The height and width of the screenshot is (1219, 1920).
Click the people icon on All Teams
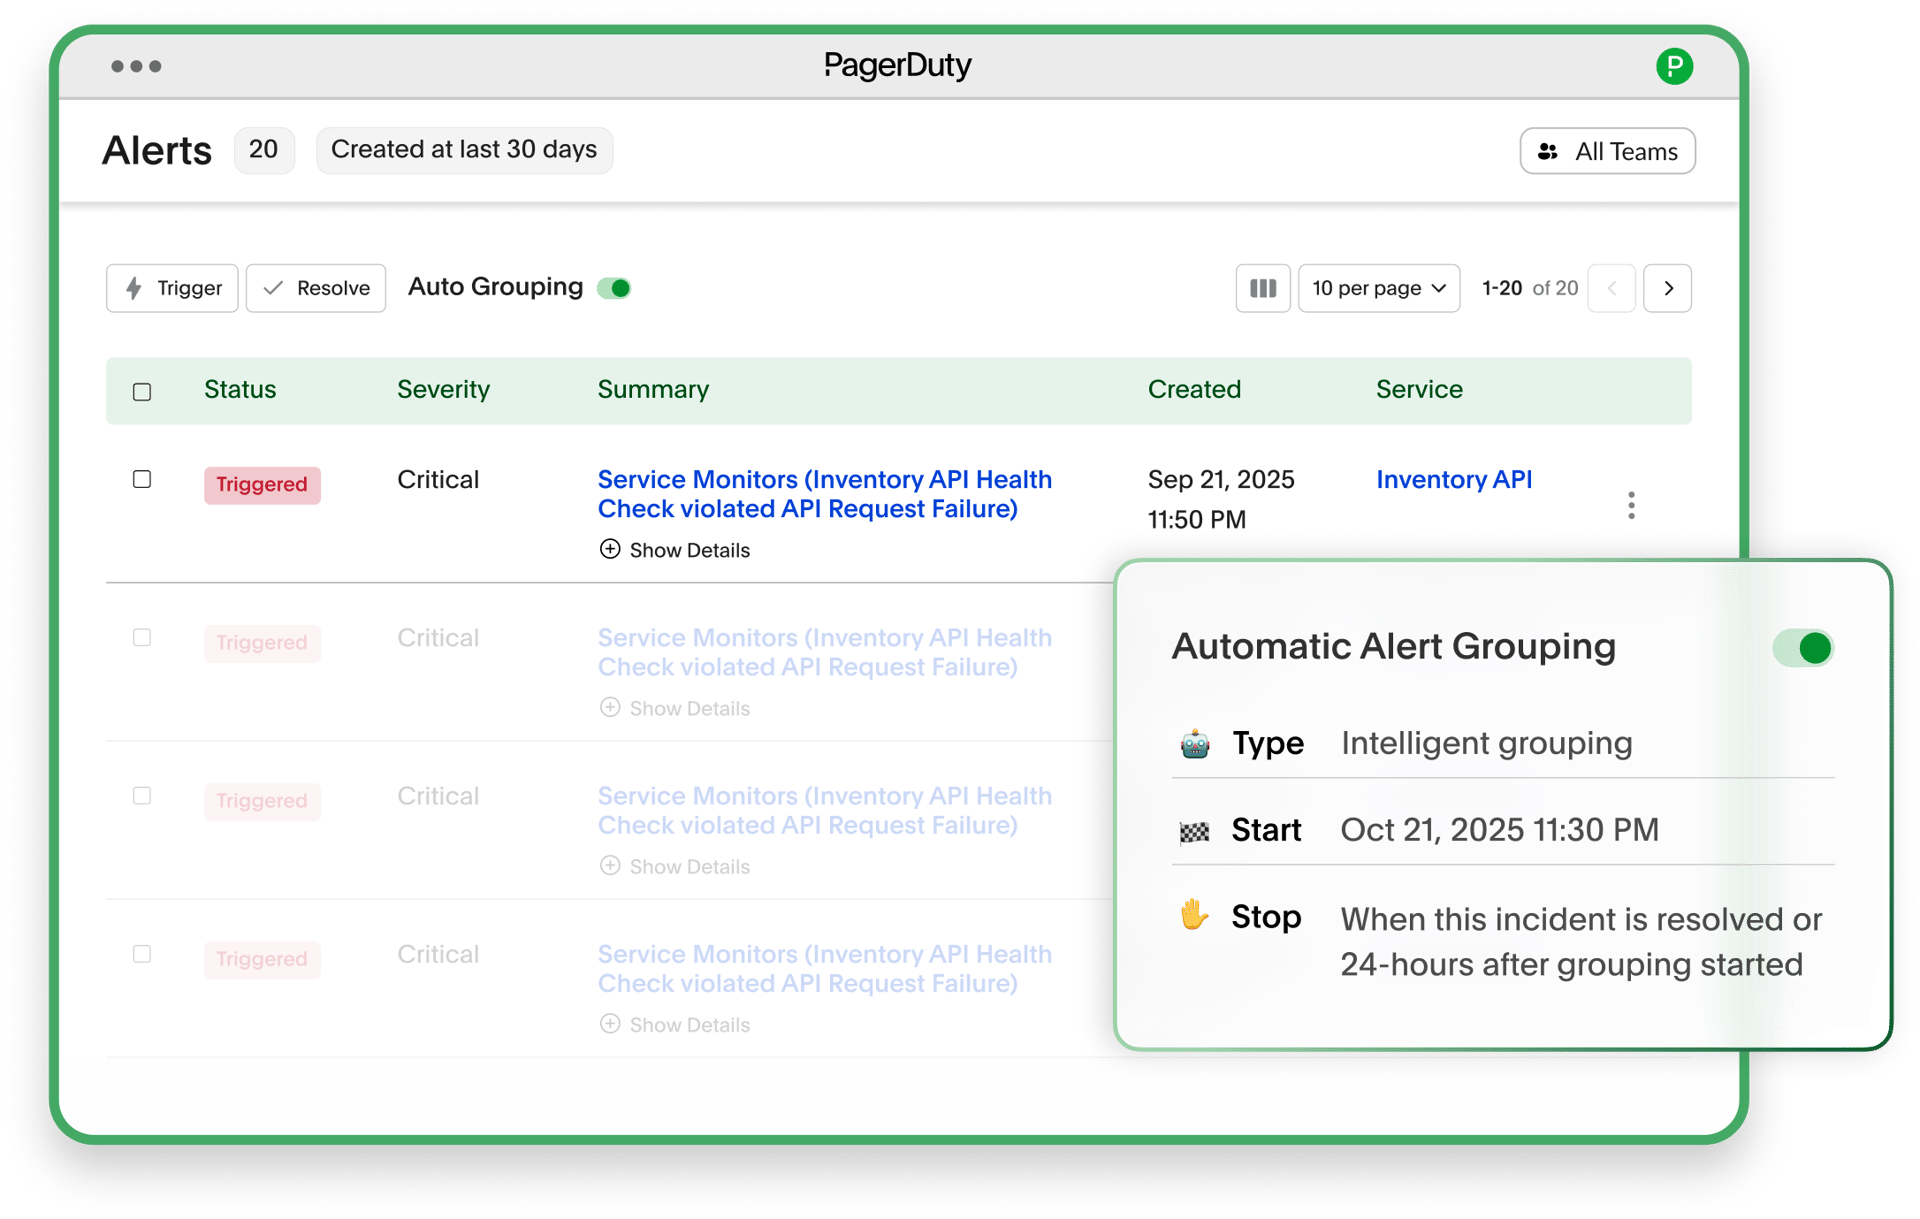(1548, 151)
